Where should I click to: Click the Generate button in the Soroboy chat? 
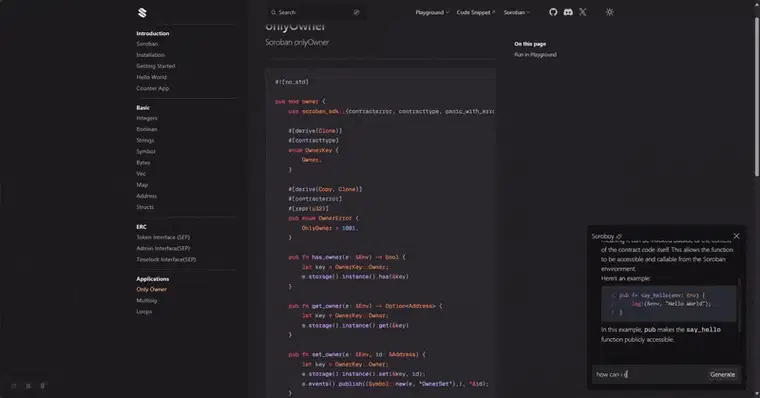[x=722, y=374]
